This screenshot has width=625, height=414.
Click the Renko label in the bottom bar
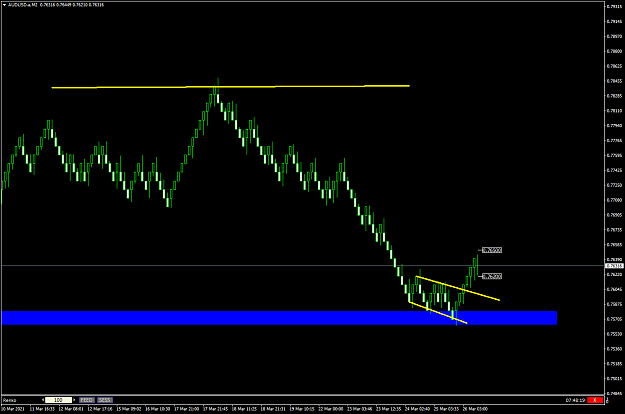[x=10, y=400]
